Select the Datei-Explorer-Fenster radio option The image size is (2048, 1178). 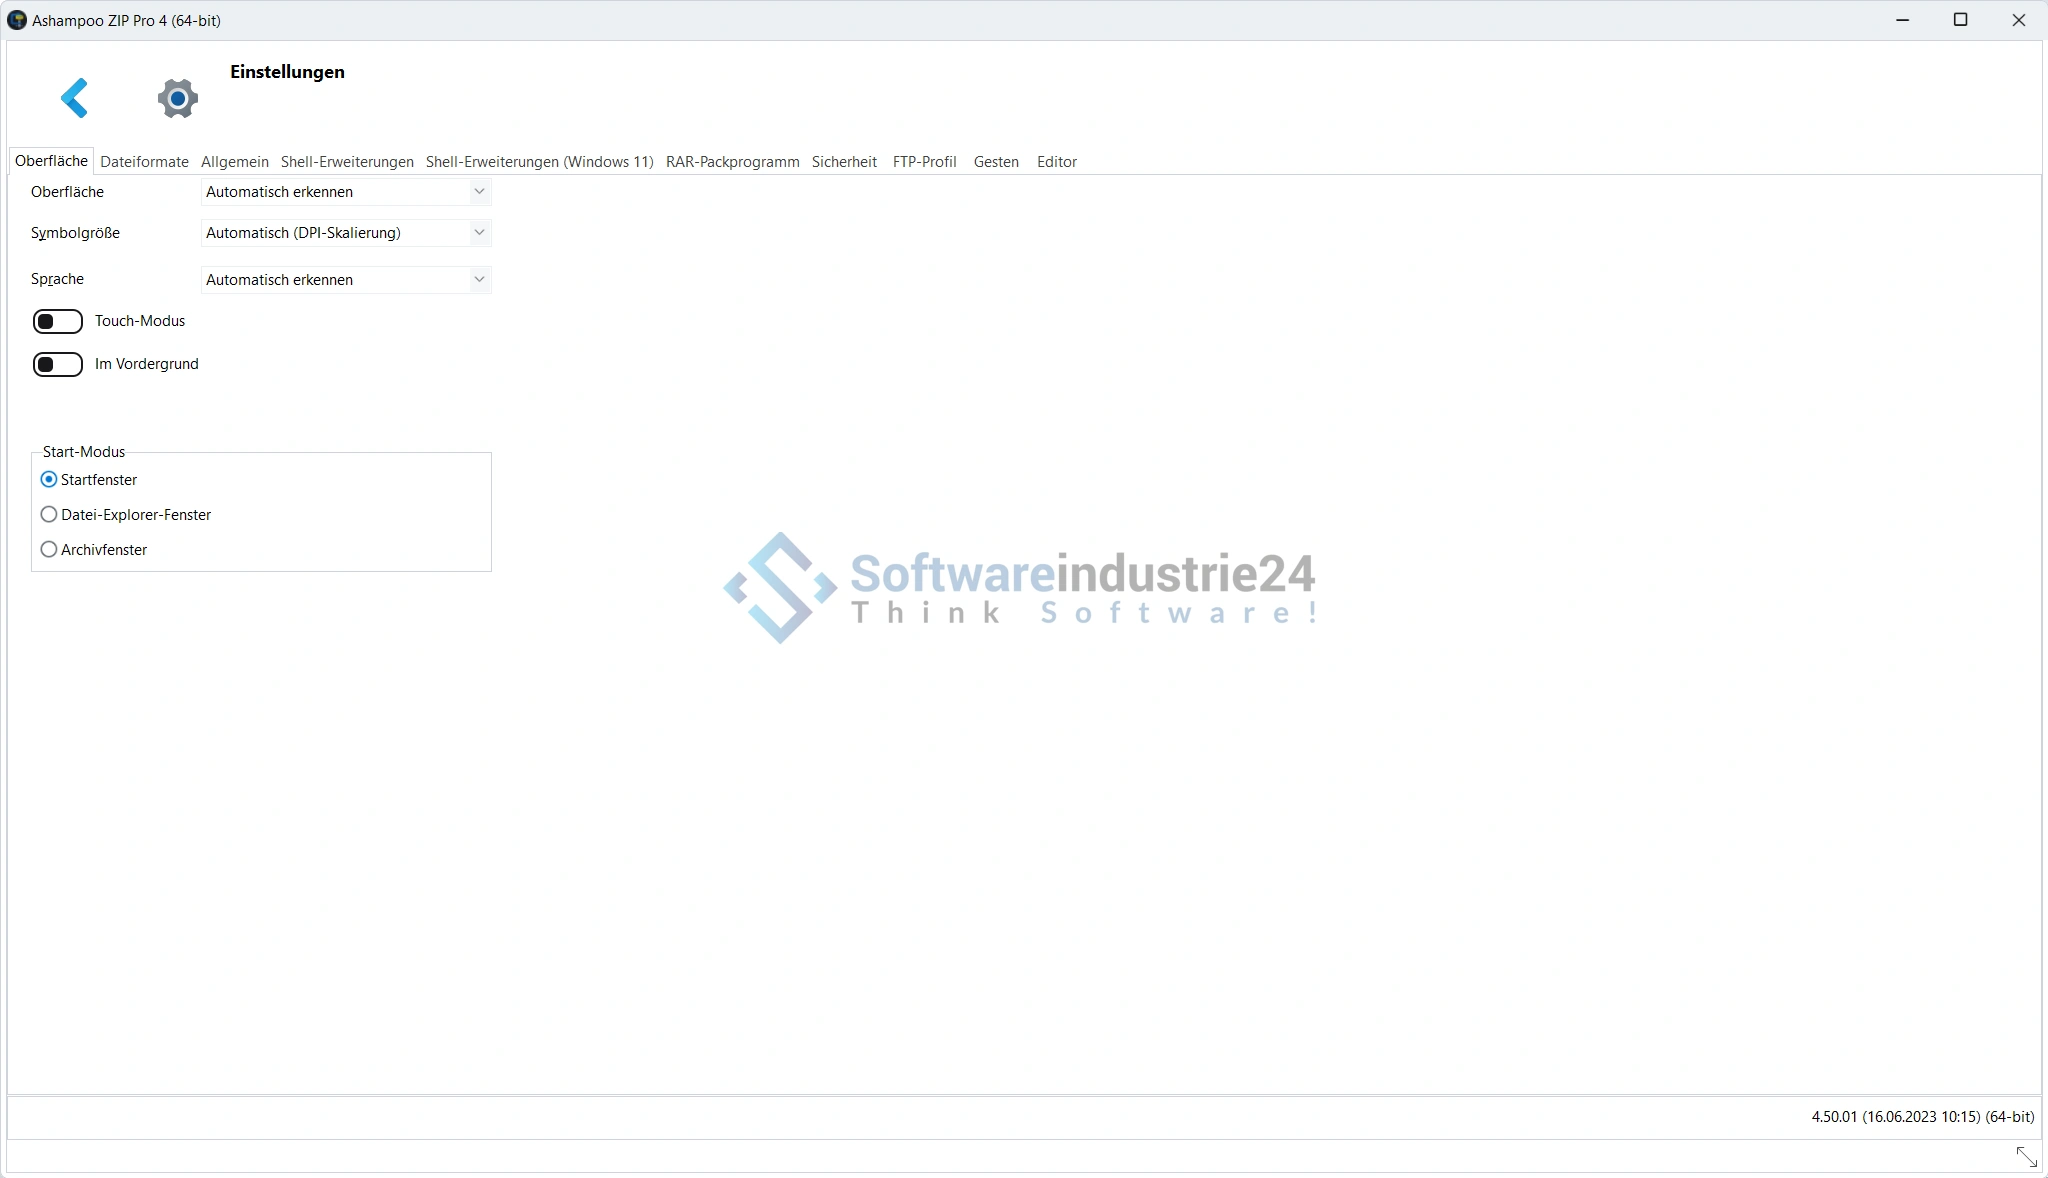pos(49,515)
